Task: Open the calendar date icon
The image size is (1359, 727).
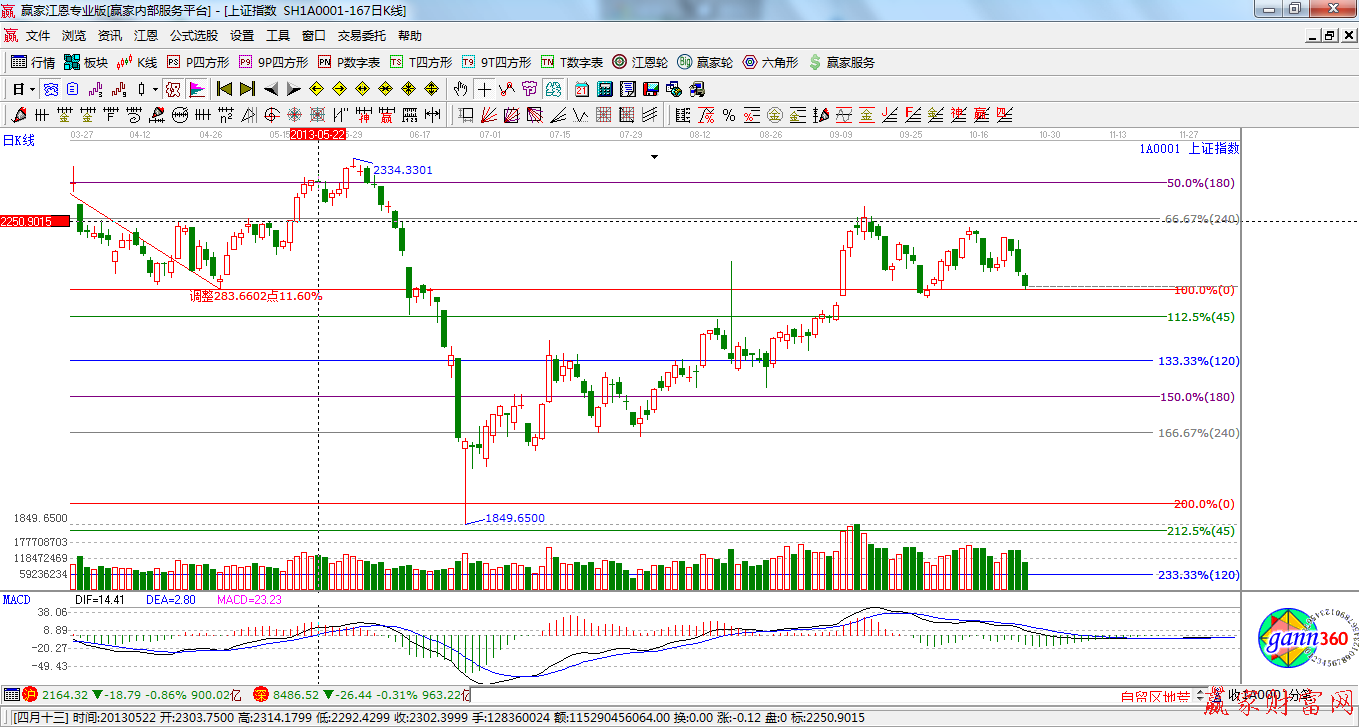Action: (581, 89)
